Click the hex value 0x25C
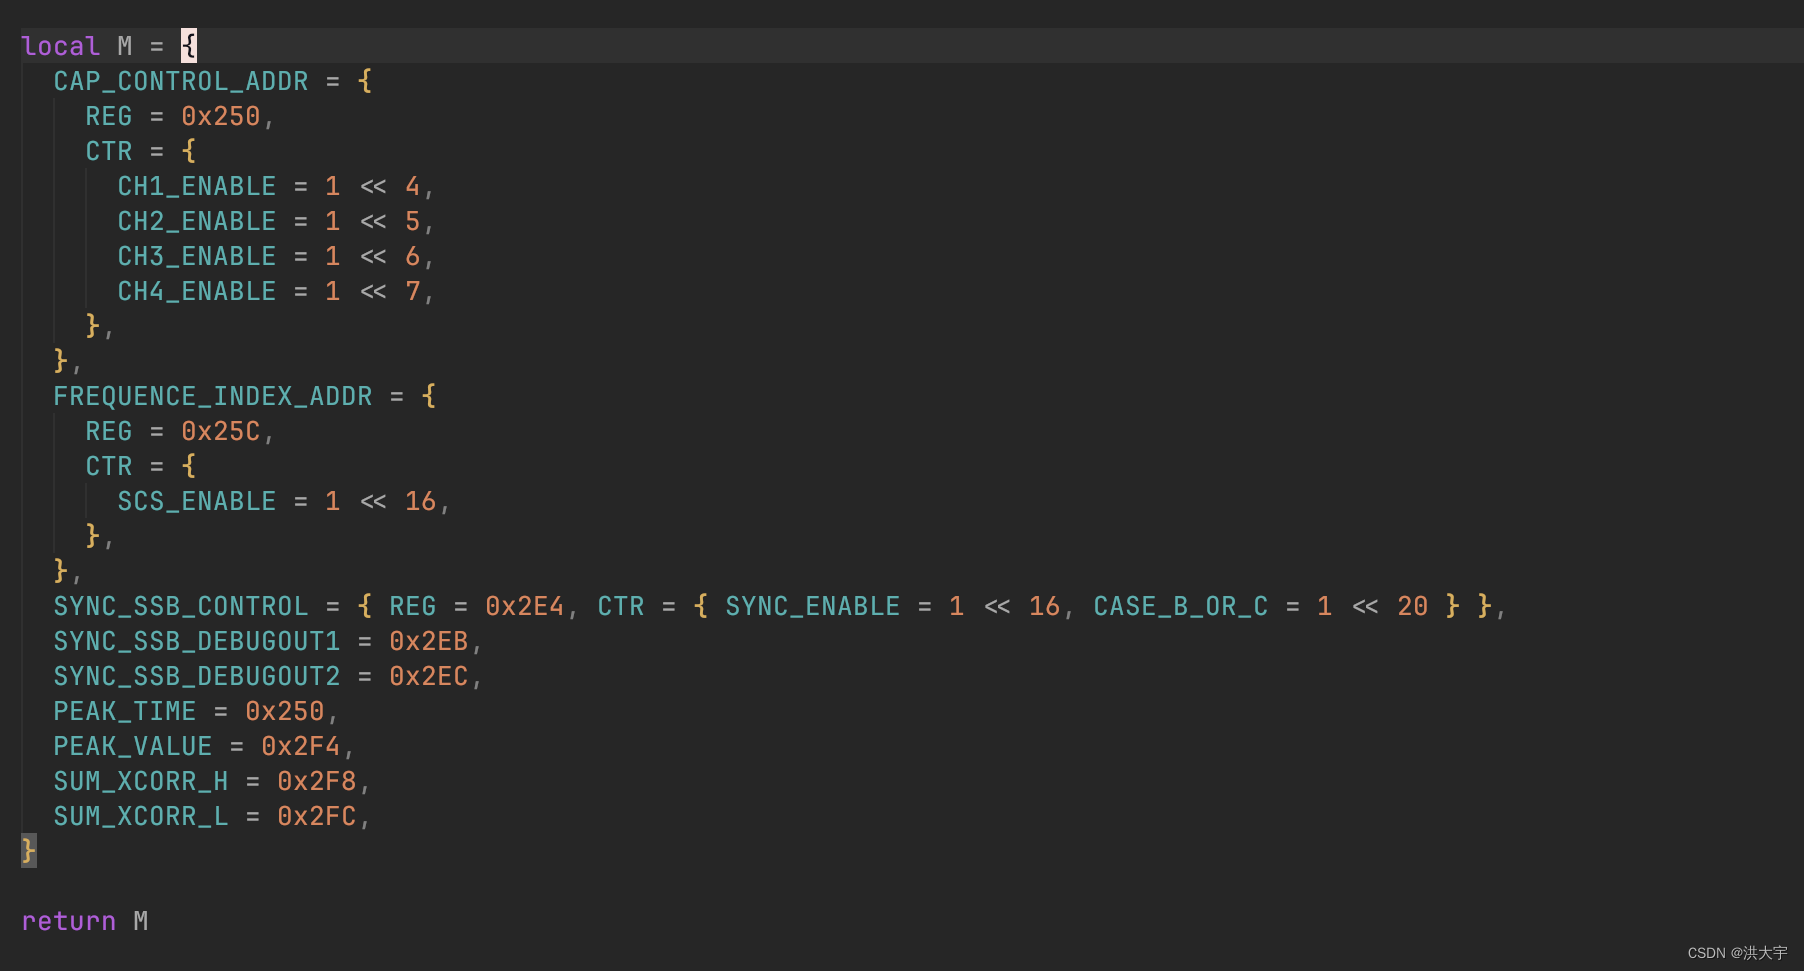 220,431
